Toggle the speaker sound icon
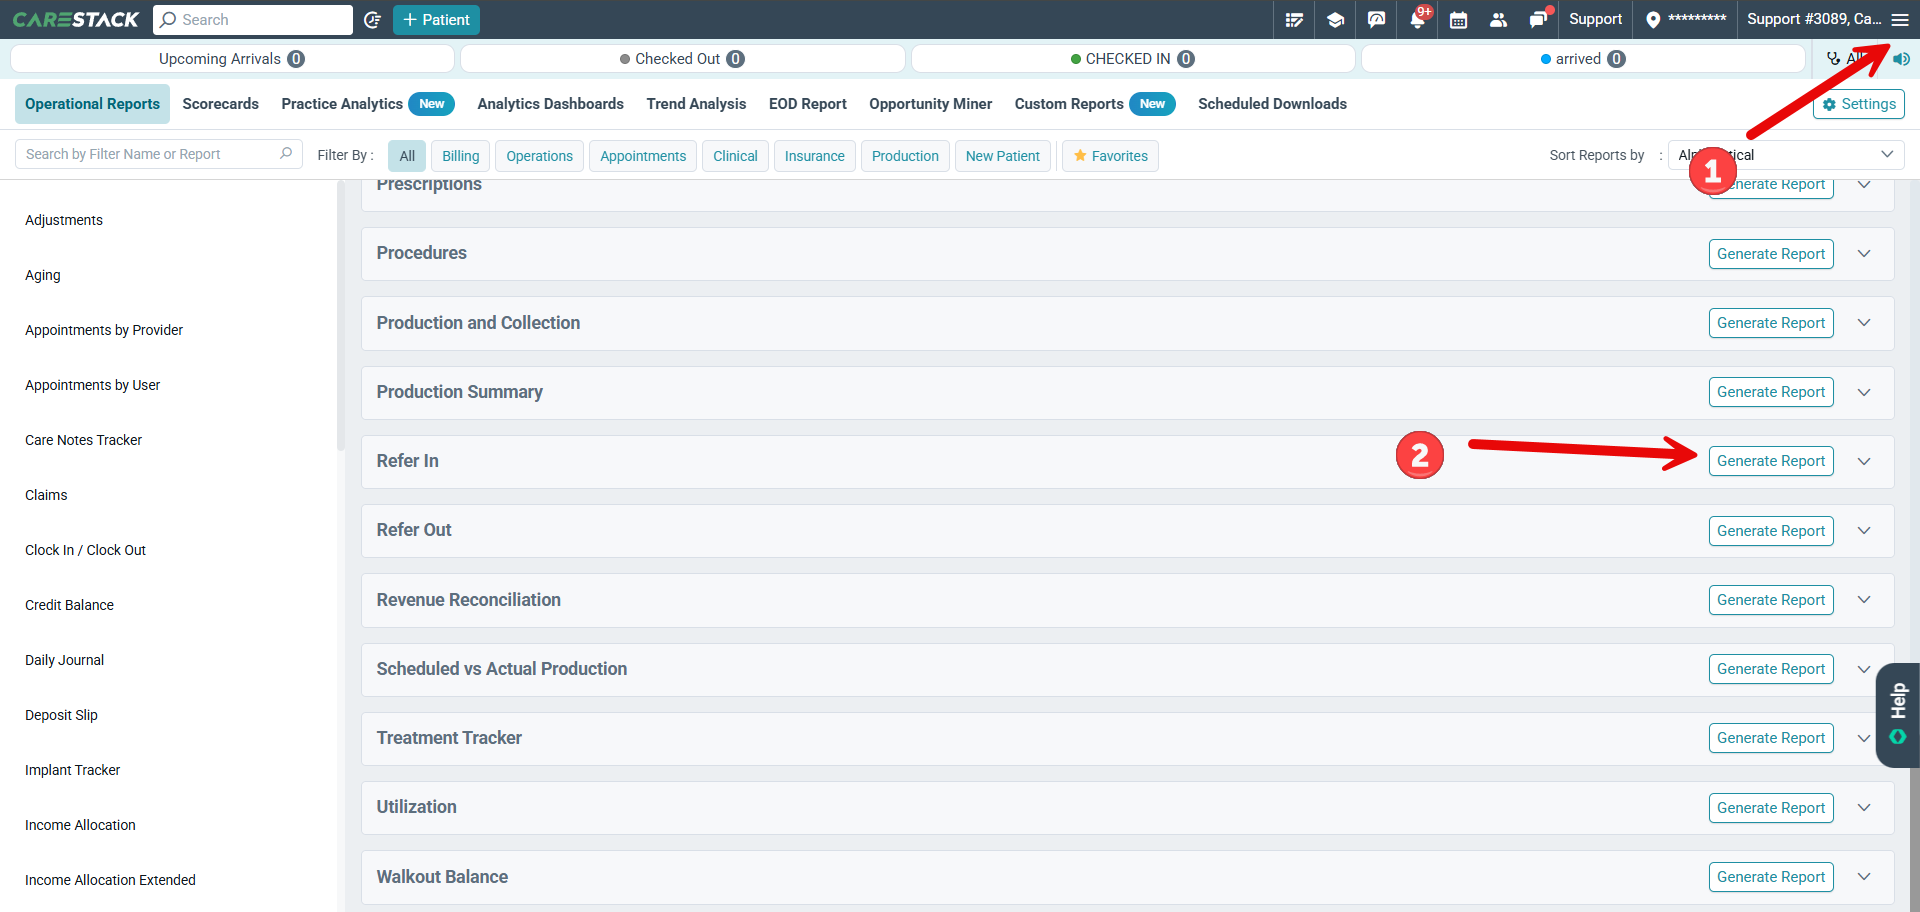 1902,59
